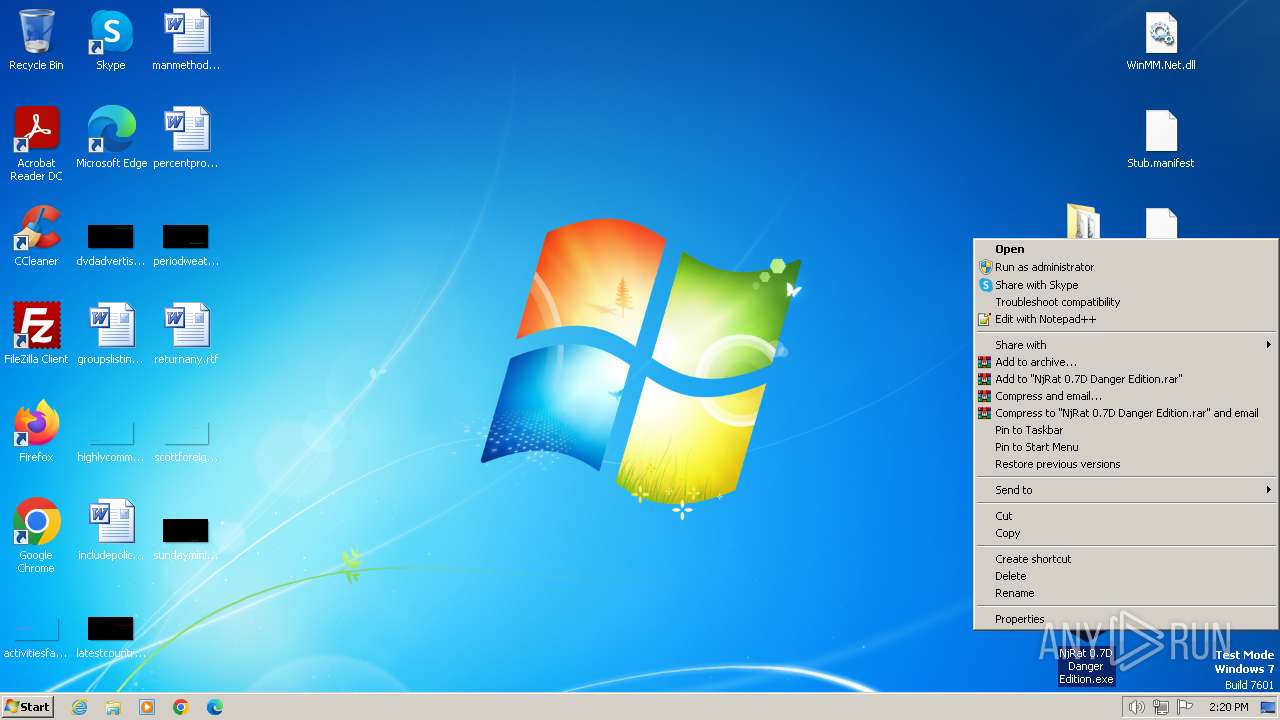Expand the Share with submenu
The image size is (1280, 720).
coord(1125,345)
